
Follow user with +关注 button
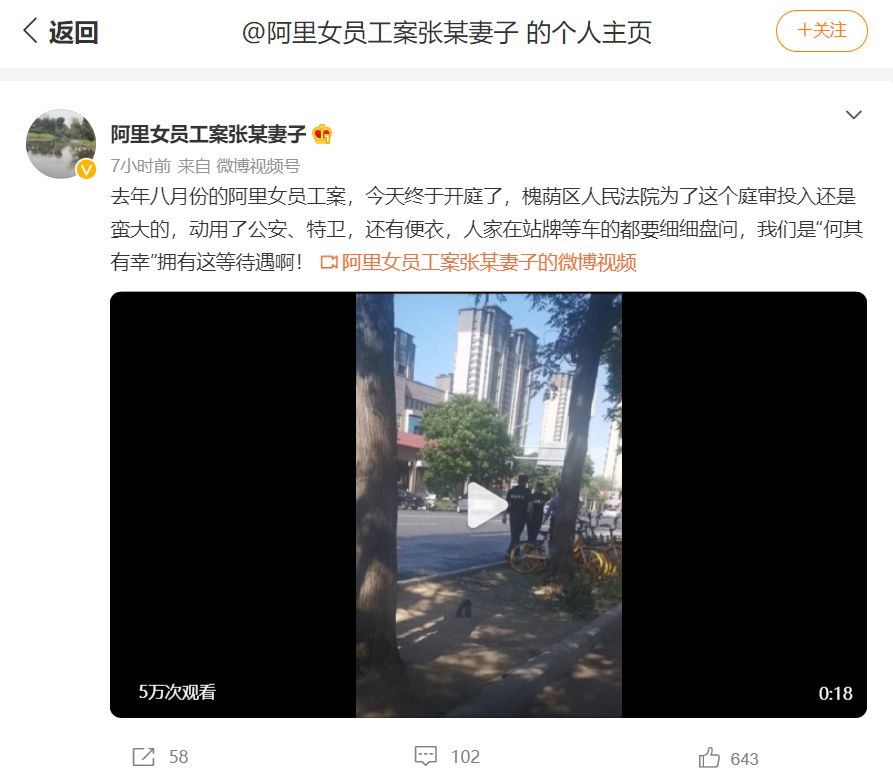click(821, 31)
